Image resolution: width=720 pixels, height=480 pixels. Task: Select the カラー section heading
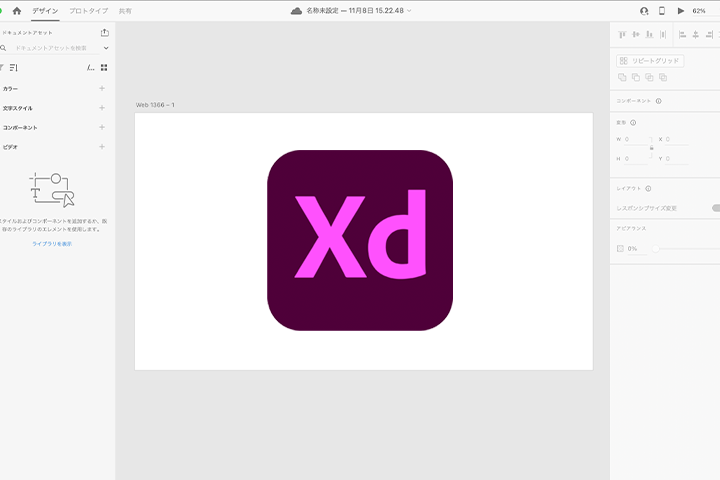pos(10,89)
